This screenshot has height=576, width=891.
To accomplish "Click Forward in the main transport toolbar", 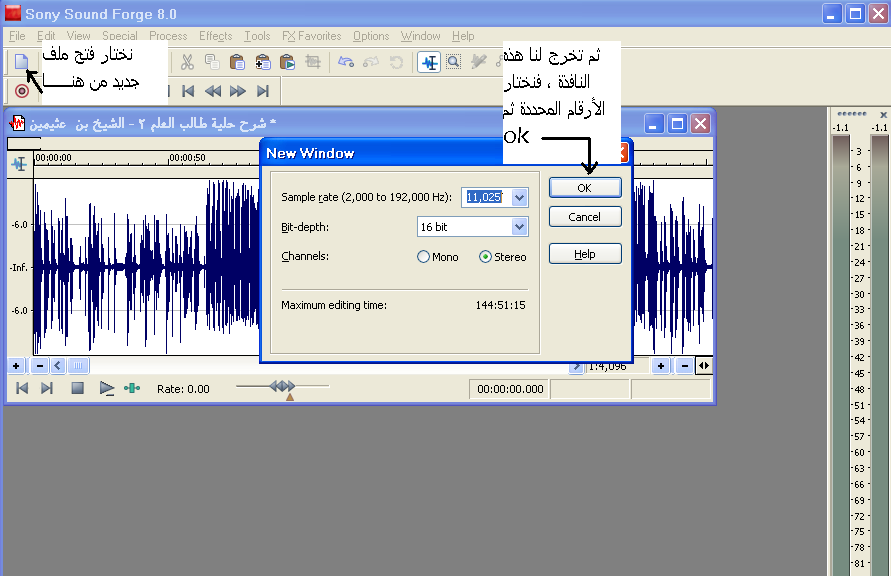I will (x=238, y=91).
